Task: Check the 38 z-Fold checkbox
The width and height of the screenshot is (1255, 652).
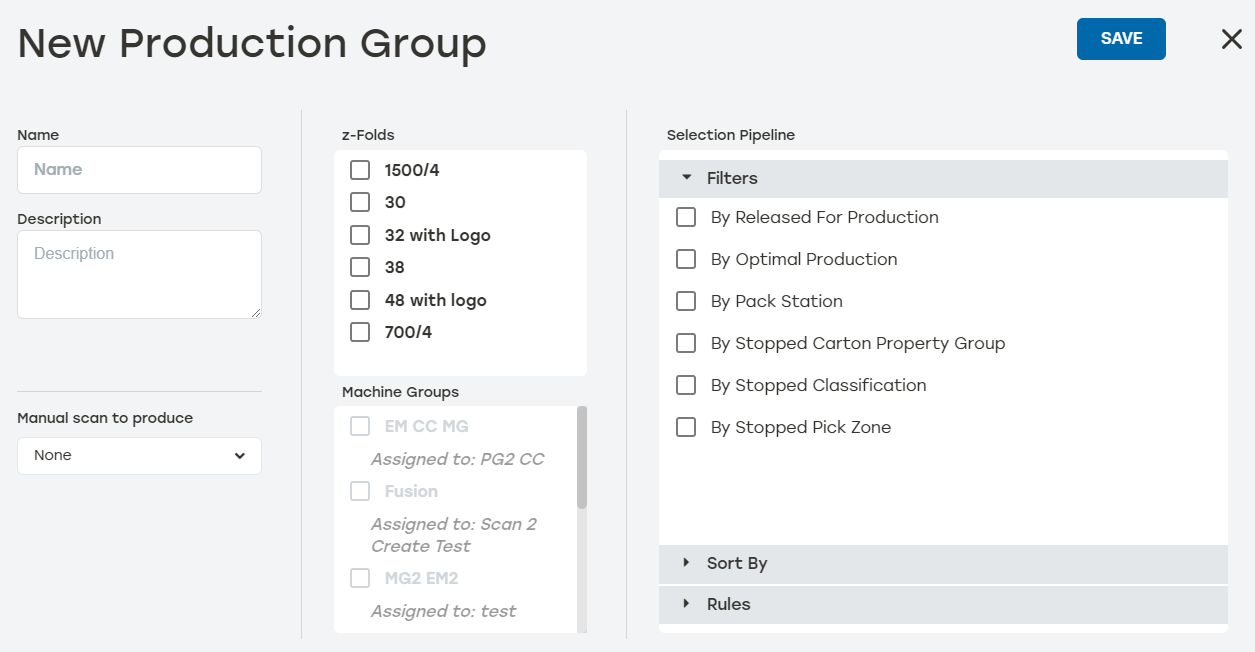Action: coord(360,267)
